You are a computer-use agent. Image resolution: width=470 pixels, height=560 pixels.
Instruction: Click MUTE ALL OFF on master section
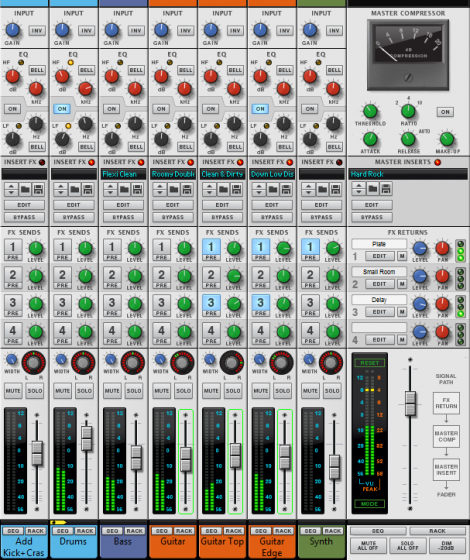368,545
